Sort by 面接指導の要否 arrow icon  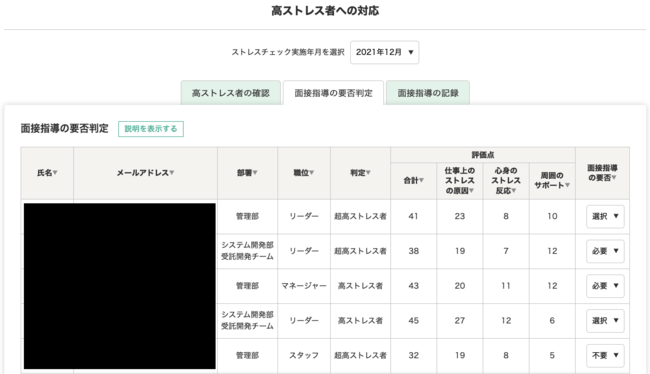(x=614, y=178)
